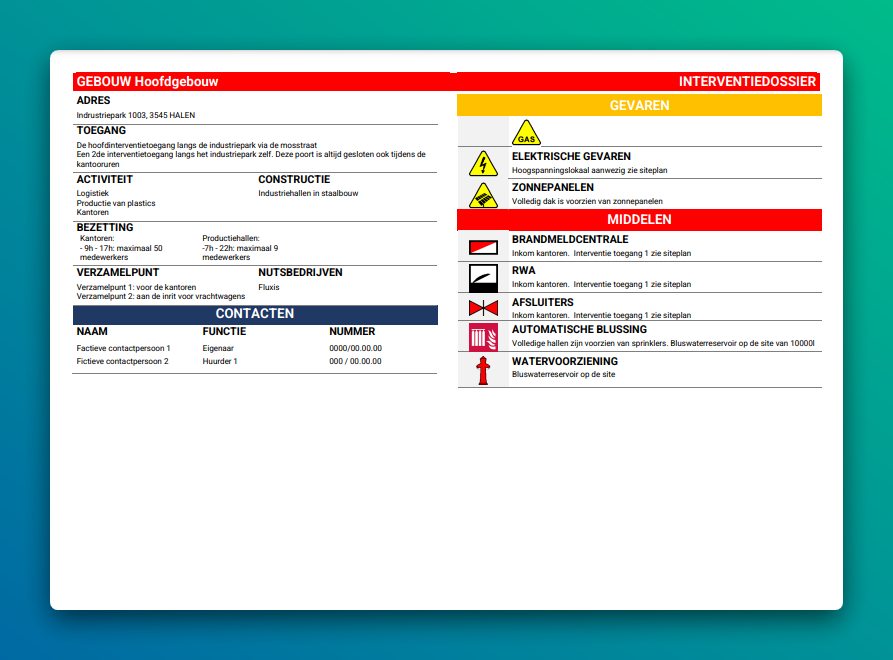Click the RWA smoke vent icon
Image resolution: width=893 pixels, height=660 pixels.
(483, 277)
